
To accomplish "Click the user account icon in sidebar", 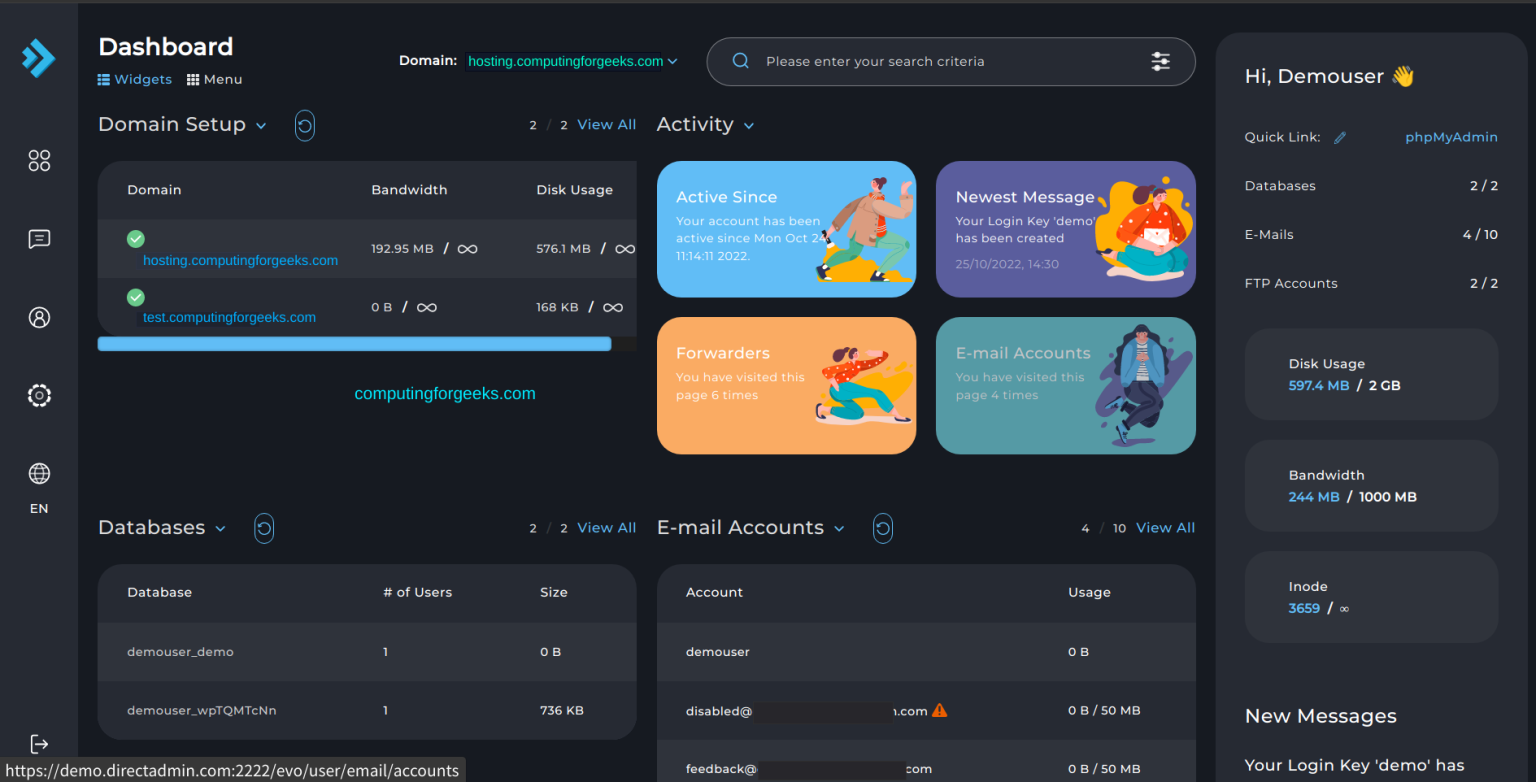I will (x=39, y=317).
